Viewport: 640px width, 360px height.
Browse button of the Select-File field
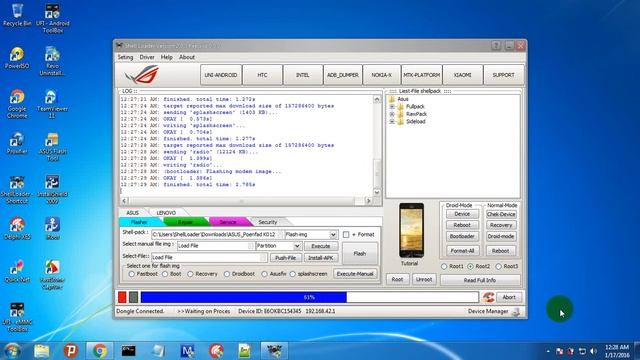coord(263,258)
